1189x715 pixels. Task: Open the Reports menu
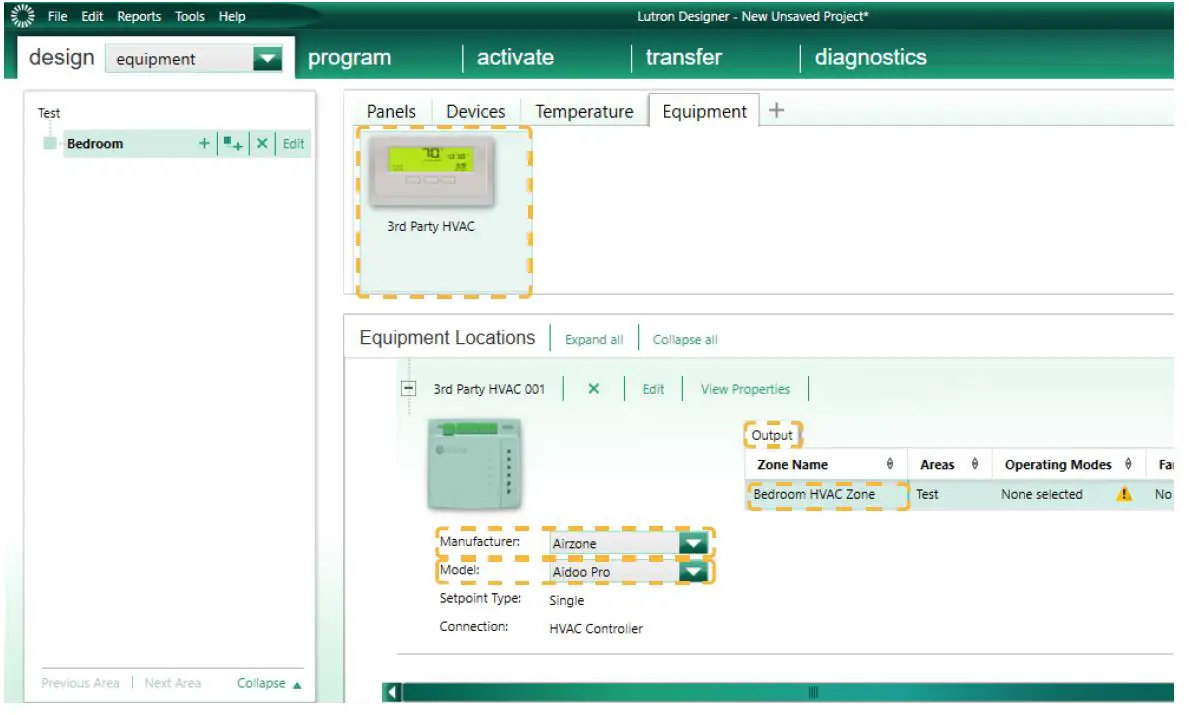138,16
